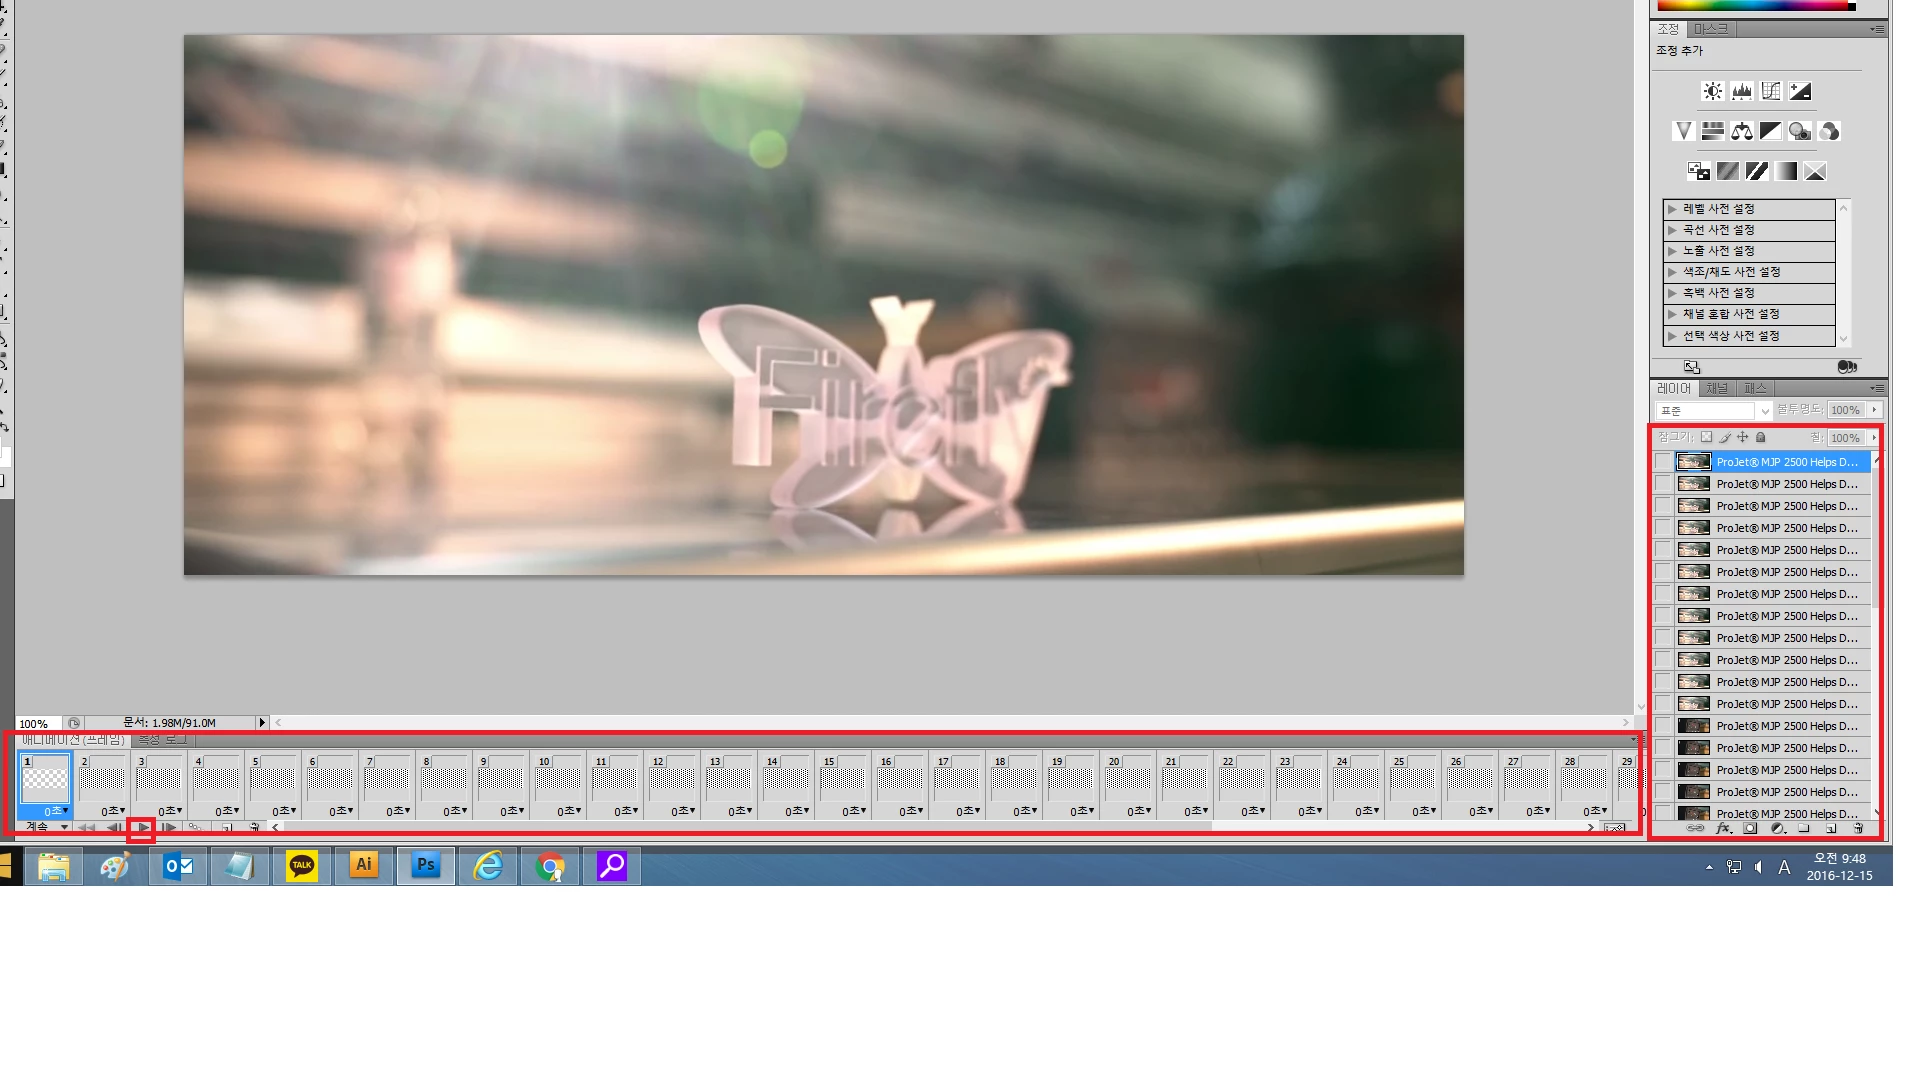Add a Curves adjustment layer
Image resolution: width=1920 pixels, height=1080 pixels.
[1771, 91]
